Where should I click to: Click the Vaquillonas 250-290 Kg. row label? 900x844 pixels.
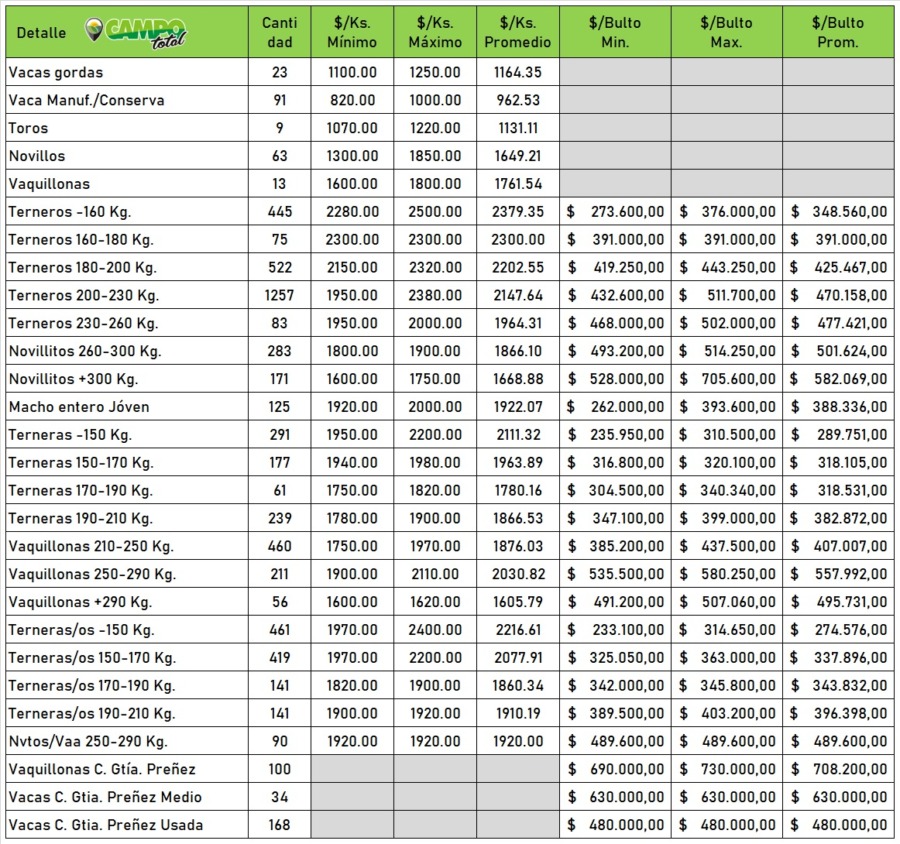point(92,575)
